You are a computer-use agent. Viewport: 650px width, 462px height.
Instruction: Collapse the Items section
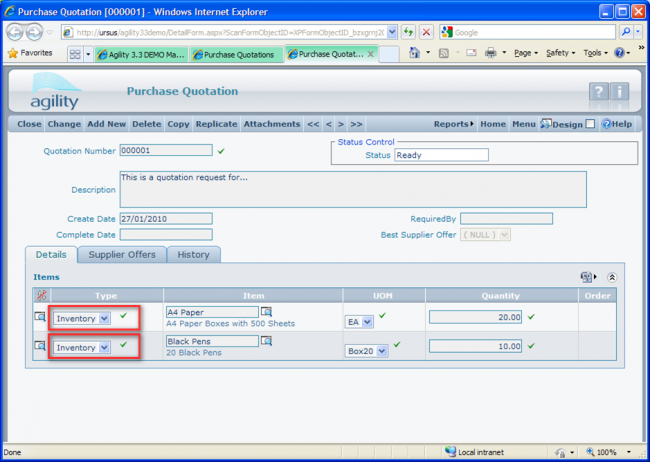pyautogui.click(x=612, y=277)
